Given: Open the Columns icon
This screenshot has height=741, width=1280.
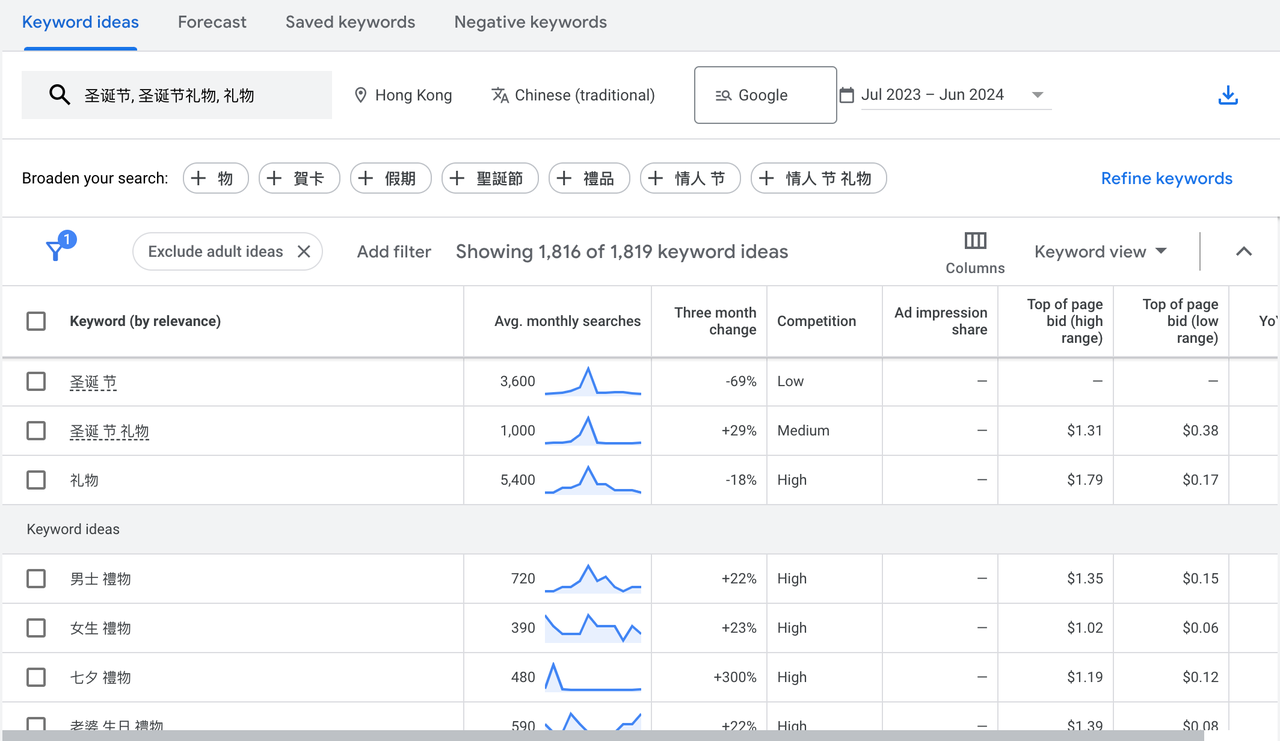Looking at the screenshot, I should (x=975, y=241).
